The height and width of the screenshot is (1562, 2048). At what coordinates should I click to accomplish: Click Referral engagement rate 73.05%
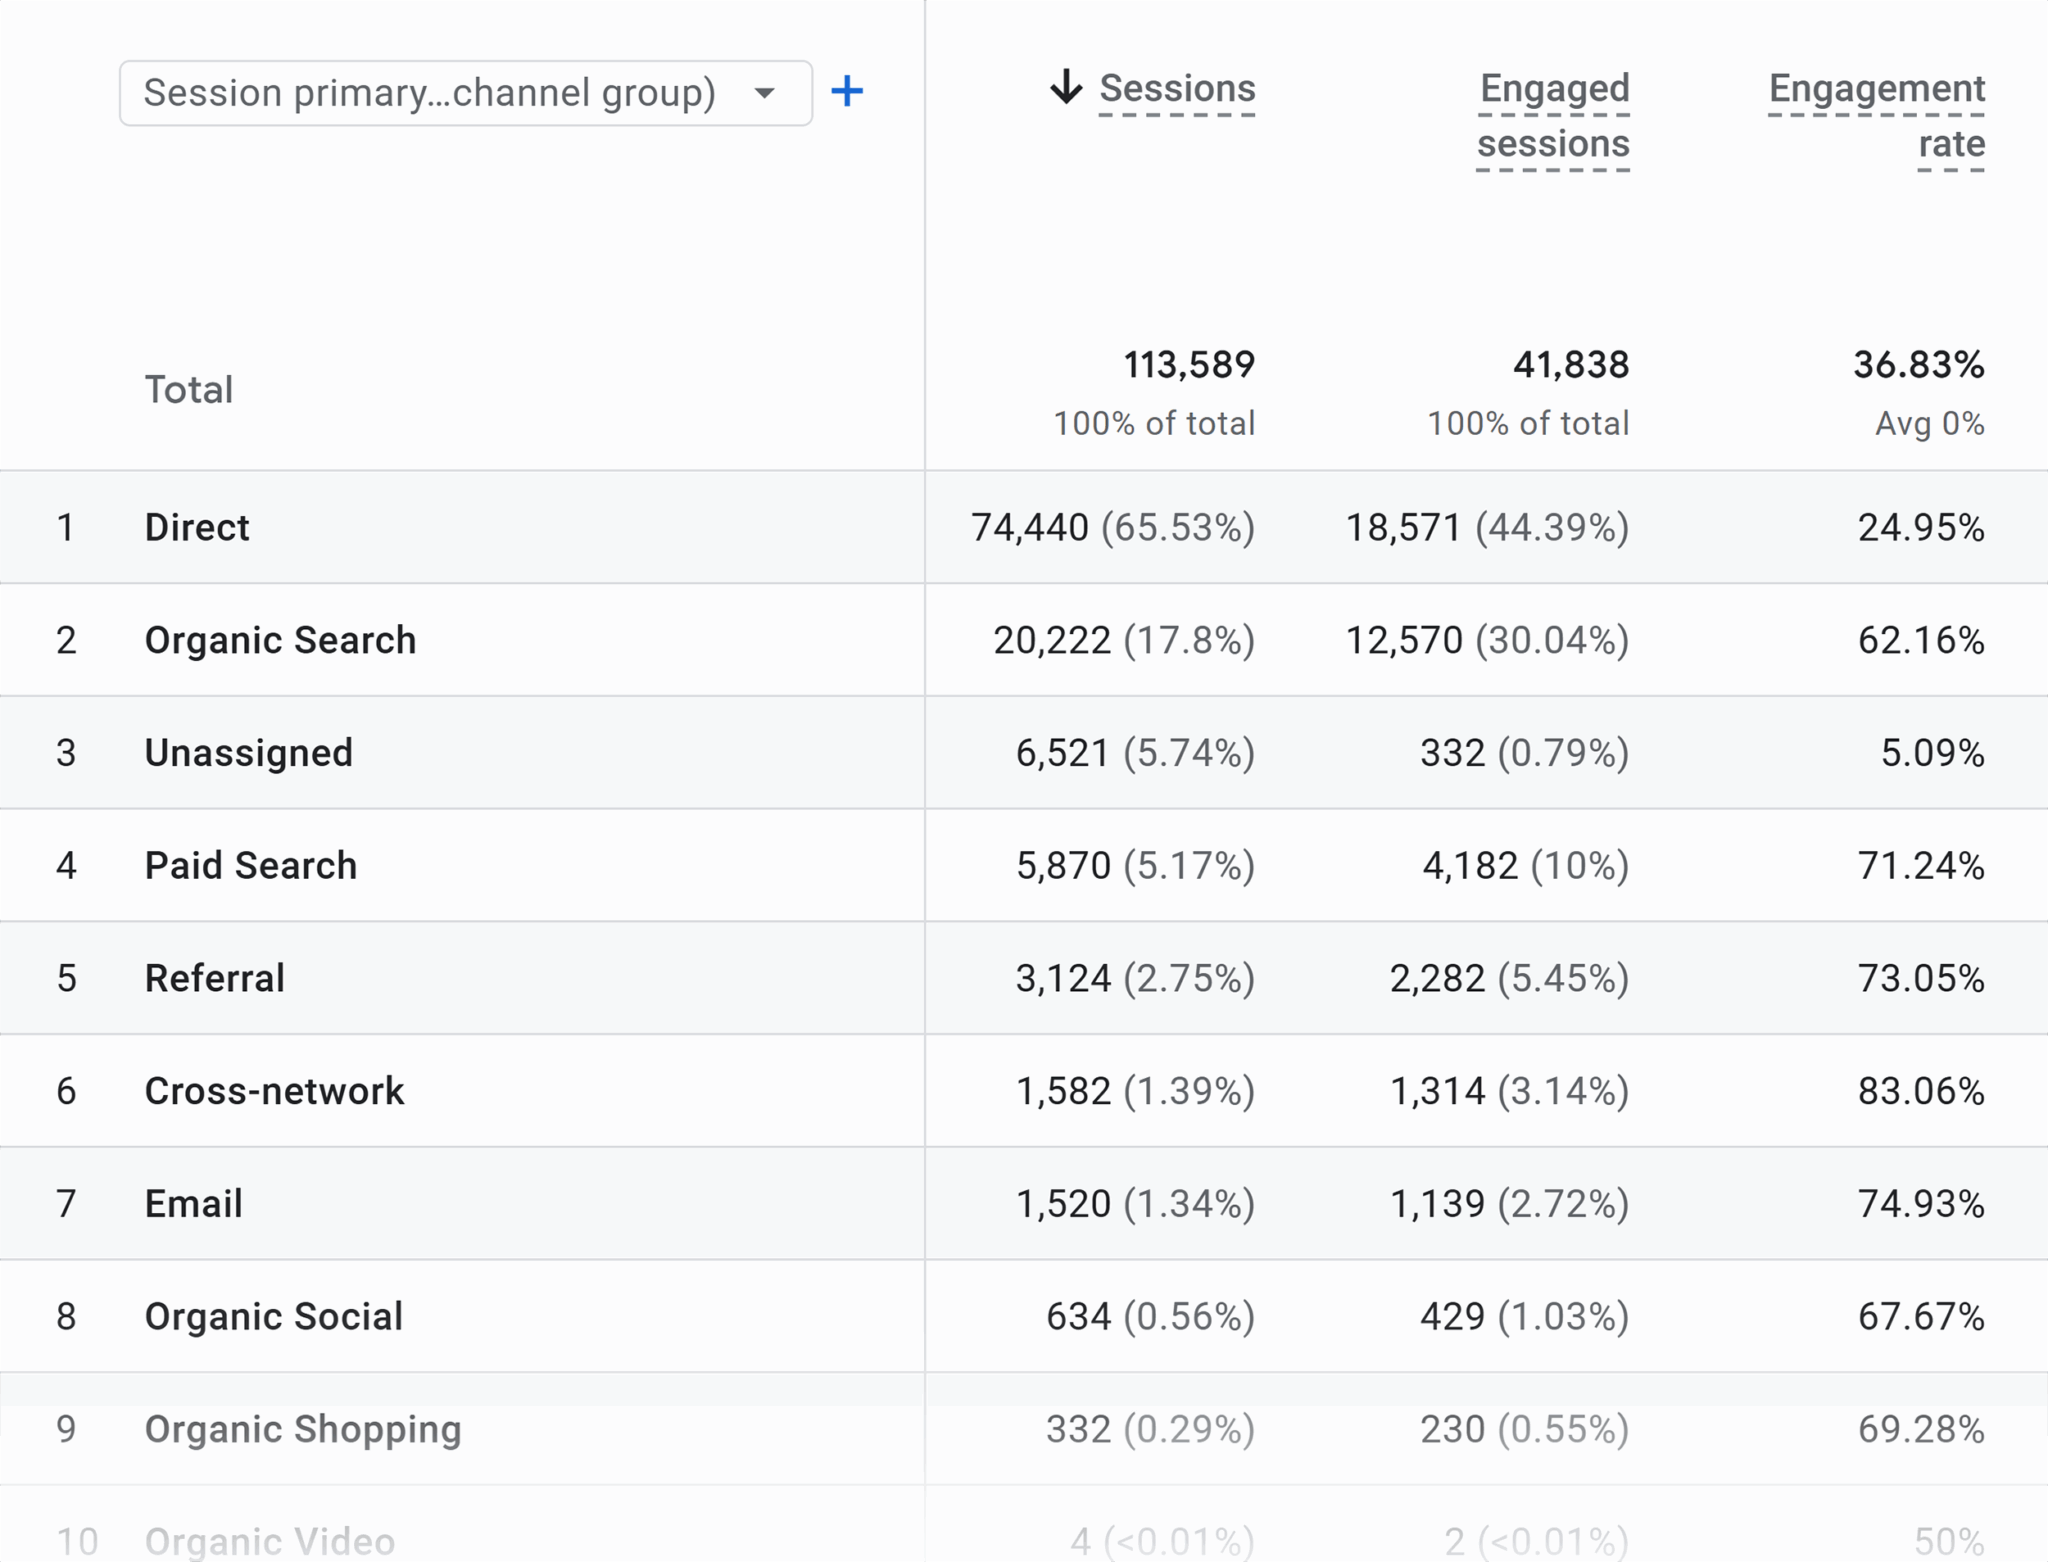(1921, 978)
